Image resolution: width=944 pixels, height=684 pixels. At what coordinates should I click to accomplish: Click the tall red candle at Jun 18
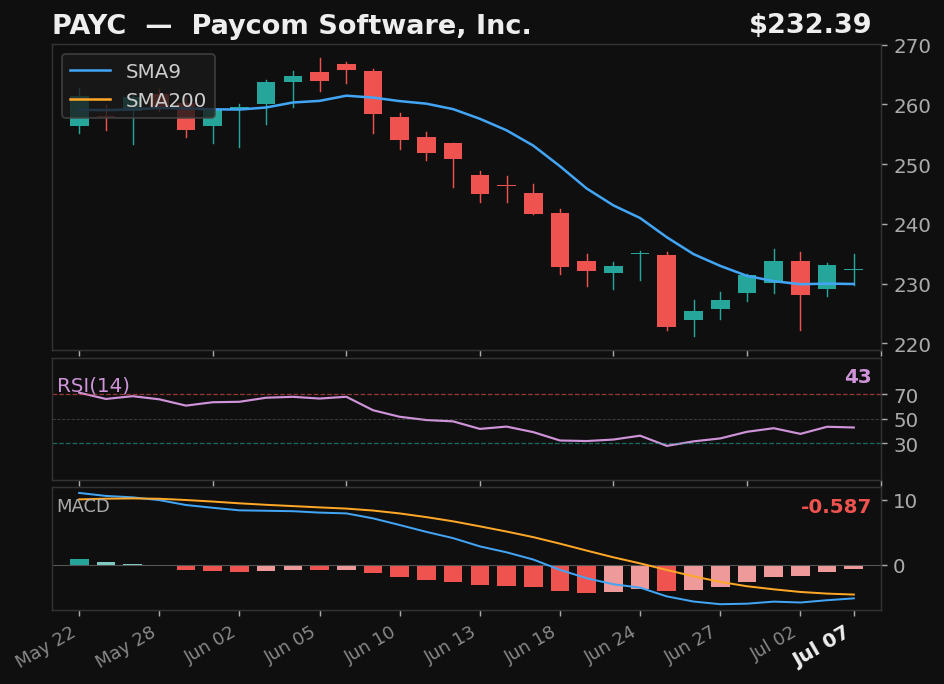click(x=560, y=240)
